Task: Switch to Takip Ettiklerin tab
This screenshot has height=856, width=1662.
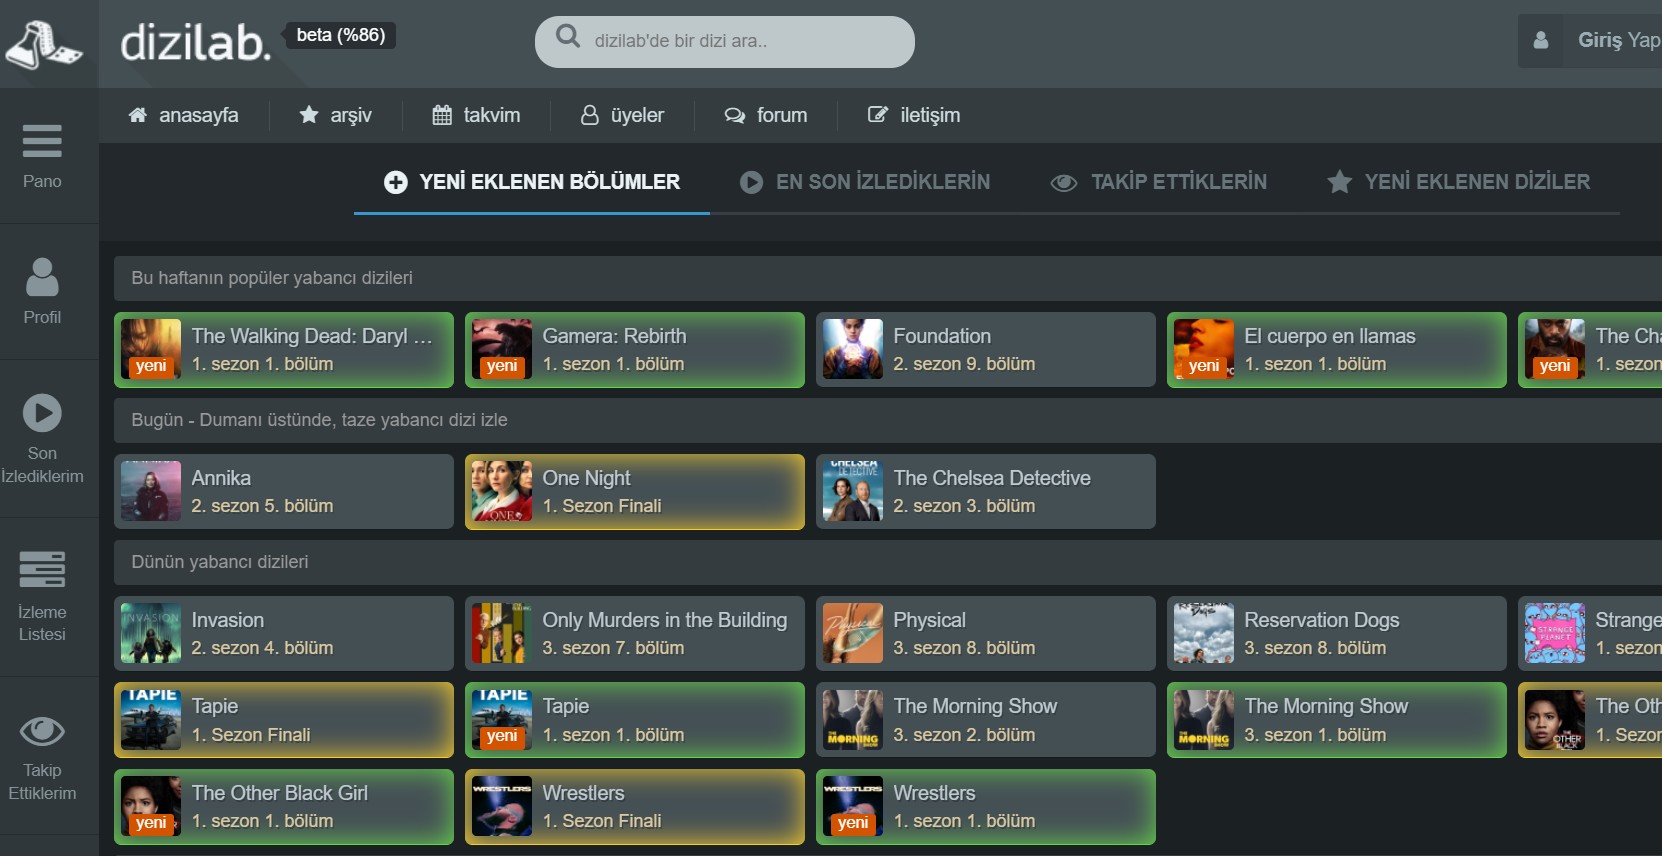Action: click(x=1158, y=182)
